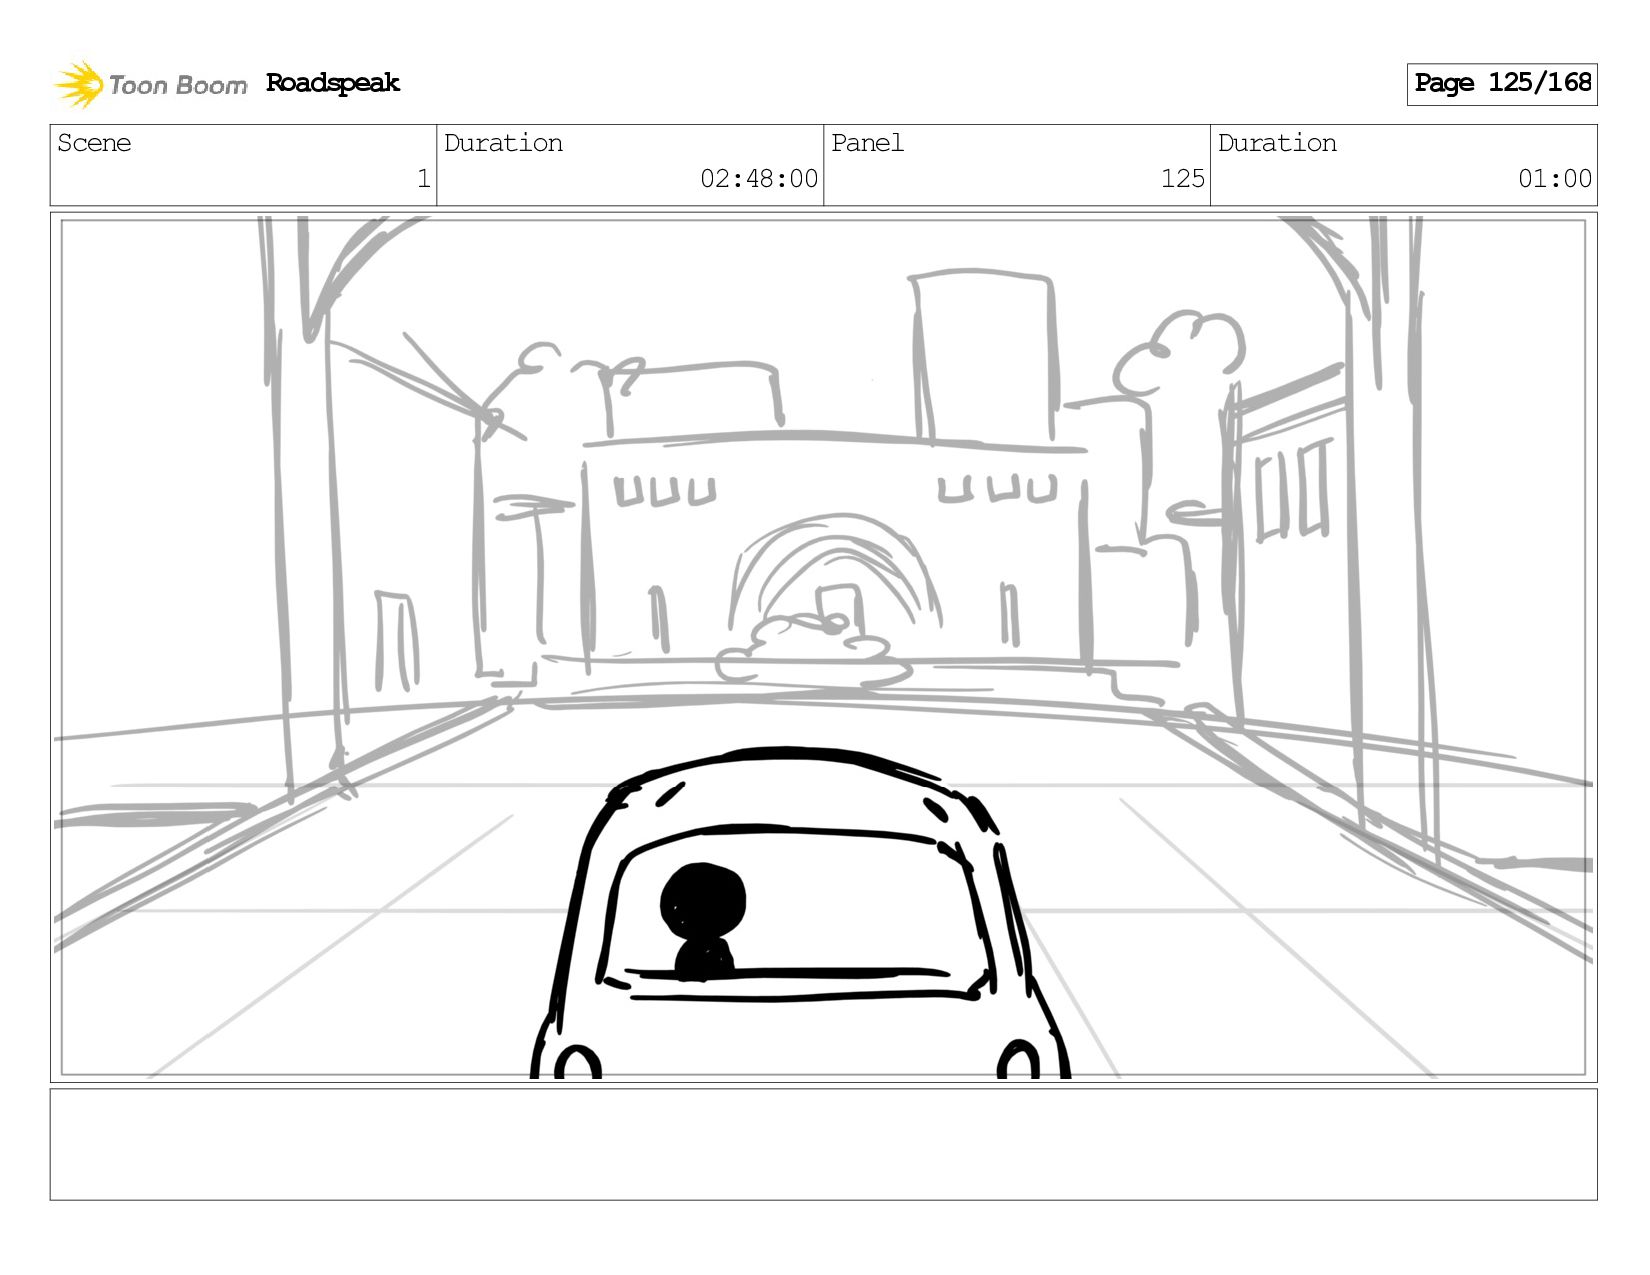Click the panel duration value 01:00
This screenshot has width=1650, height=1275.
coord(1555,179)
